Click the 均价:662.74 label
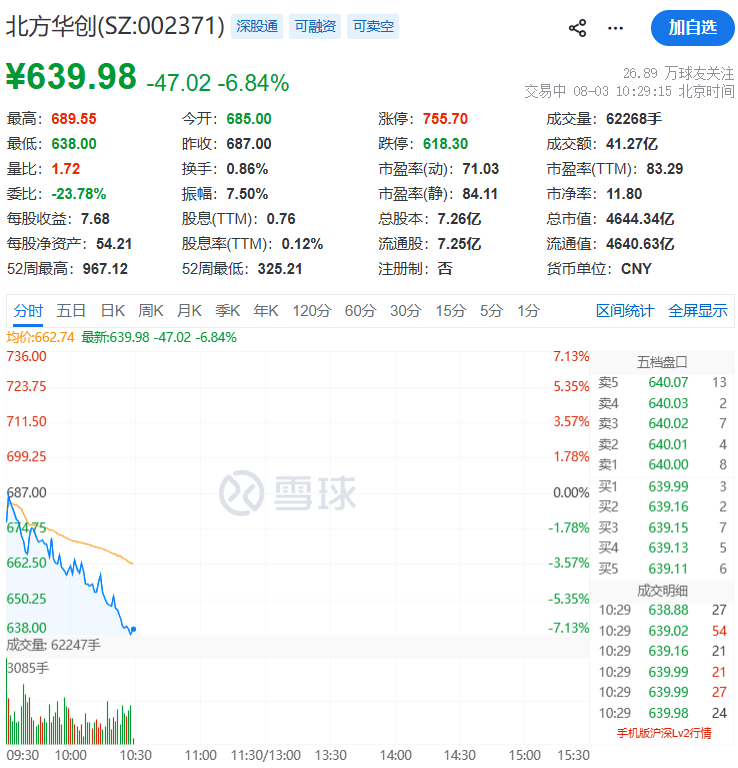Viewport: 738px width, 768px height. click(41, 338)
